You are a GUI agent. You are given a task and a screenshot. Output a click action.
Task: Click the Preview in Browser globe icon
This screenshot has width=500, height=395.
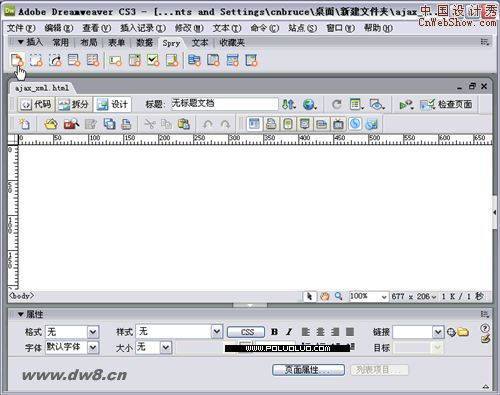pos(310,104)
